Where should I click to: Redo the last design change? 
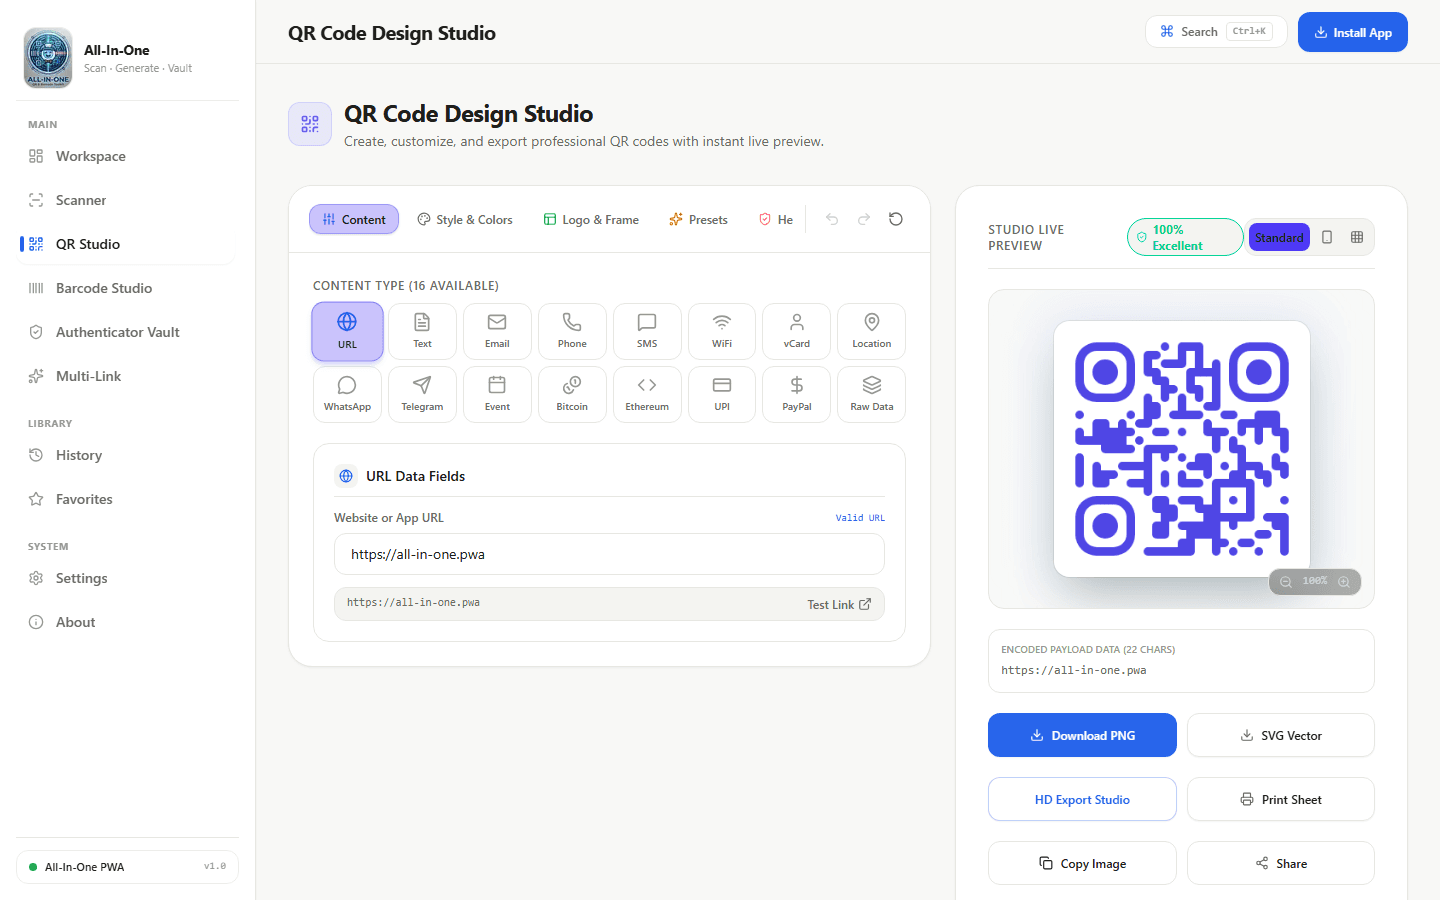[x=864, y=219]
